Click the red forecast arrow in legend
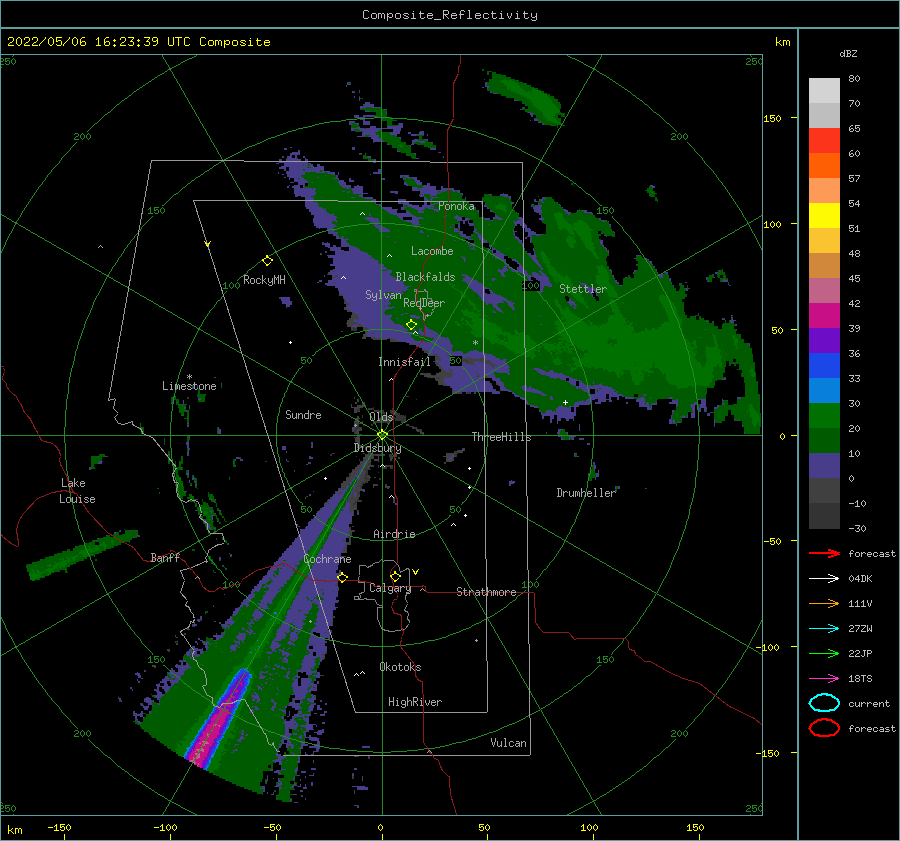This screenshot has width=900, height=841. [x=824, y=553]
